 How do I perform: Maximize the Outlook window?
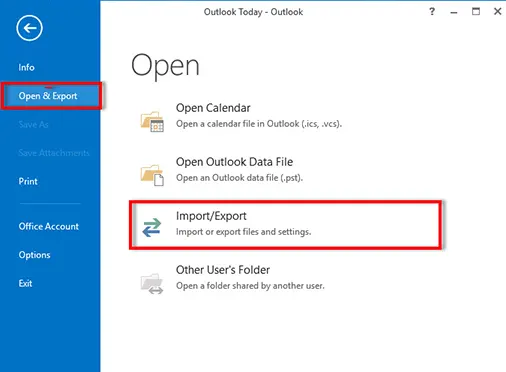(x=476, y=12)
